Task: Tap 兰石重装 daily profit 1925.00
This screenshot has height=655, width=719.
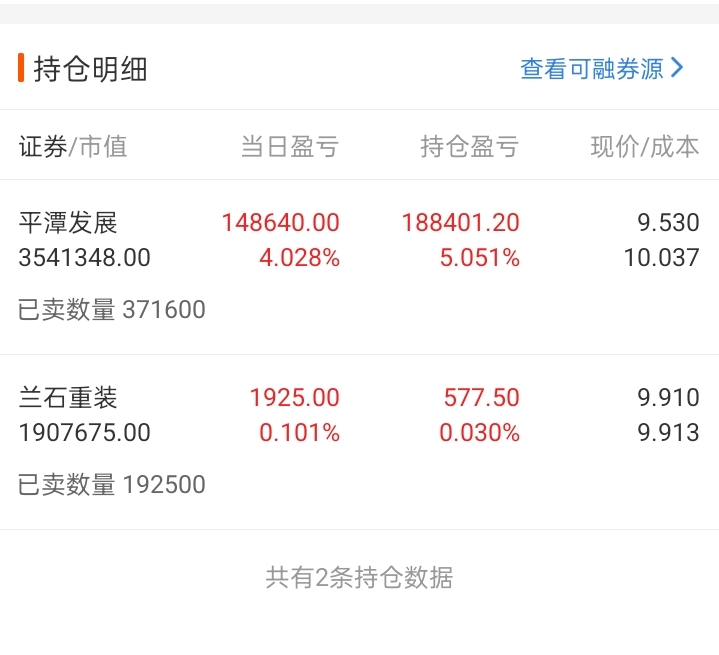Action: click(294, 397)
